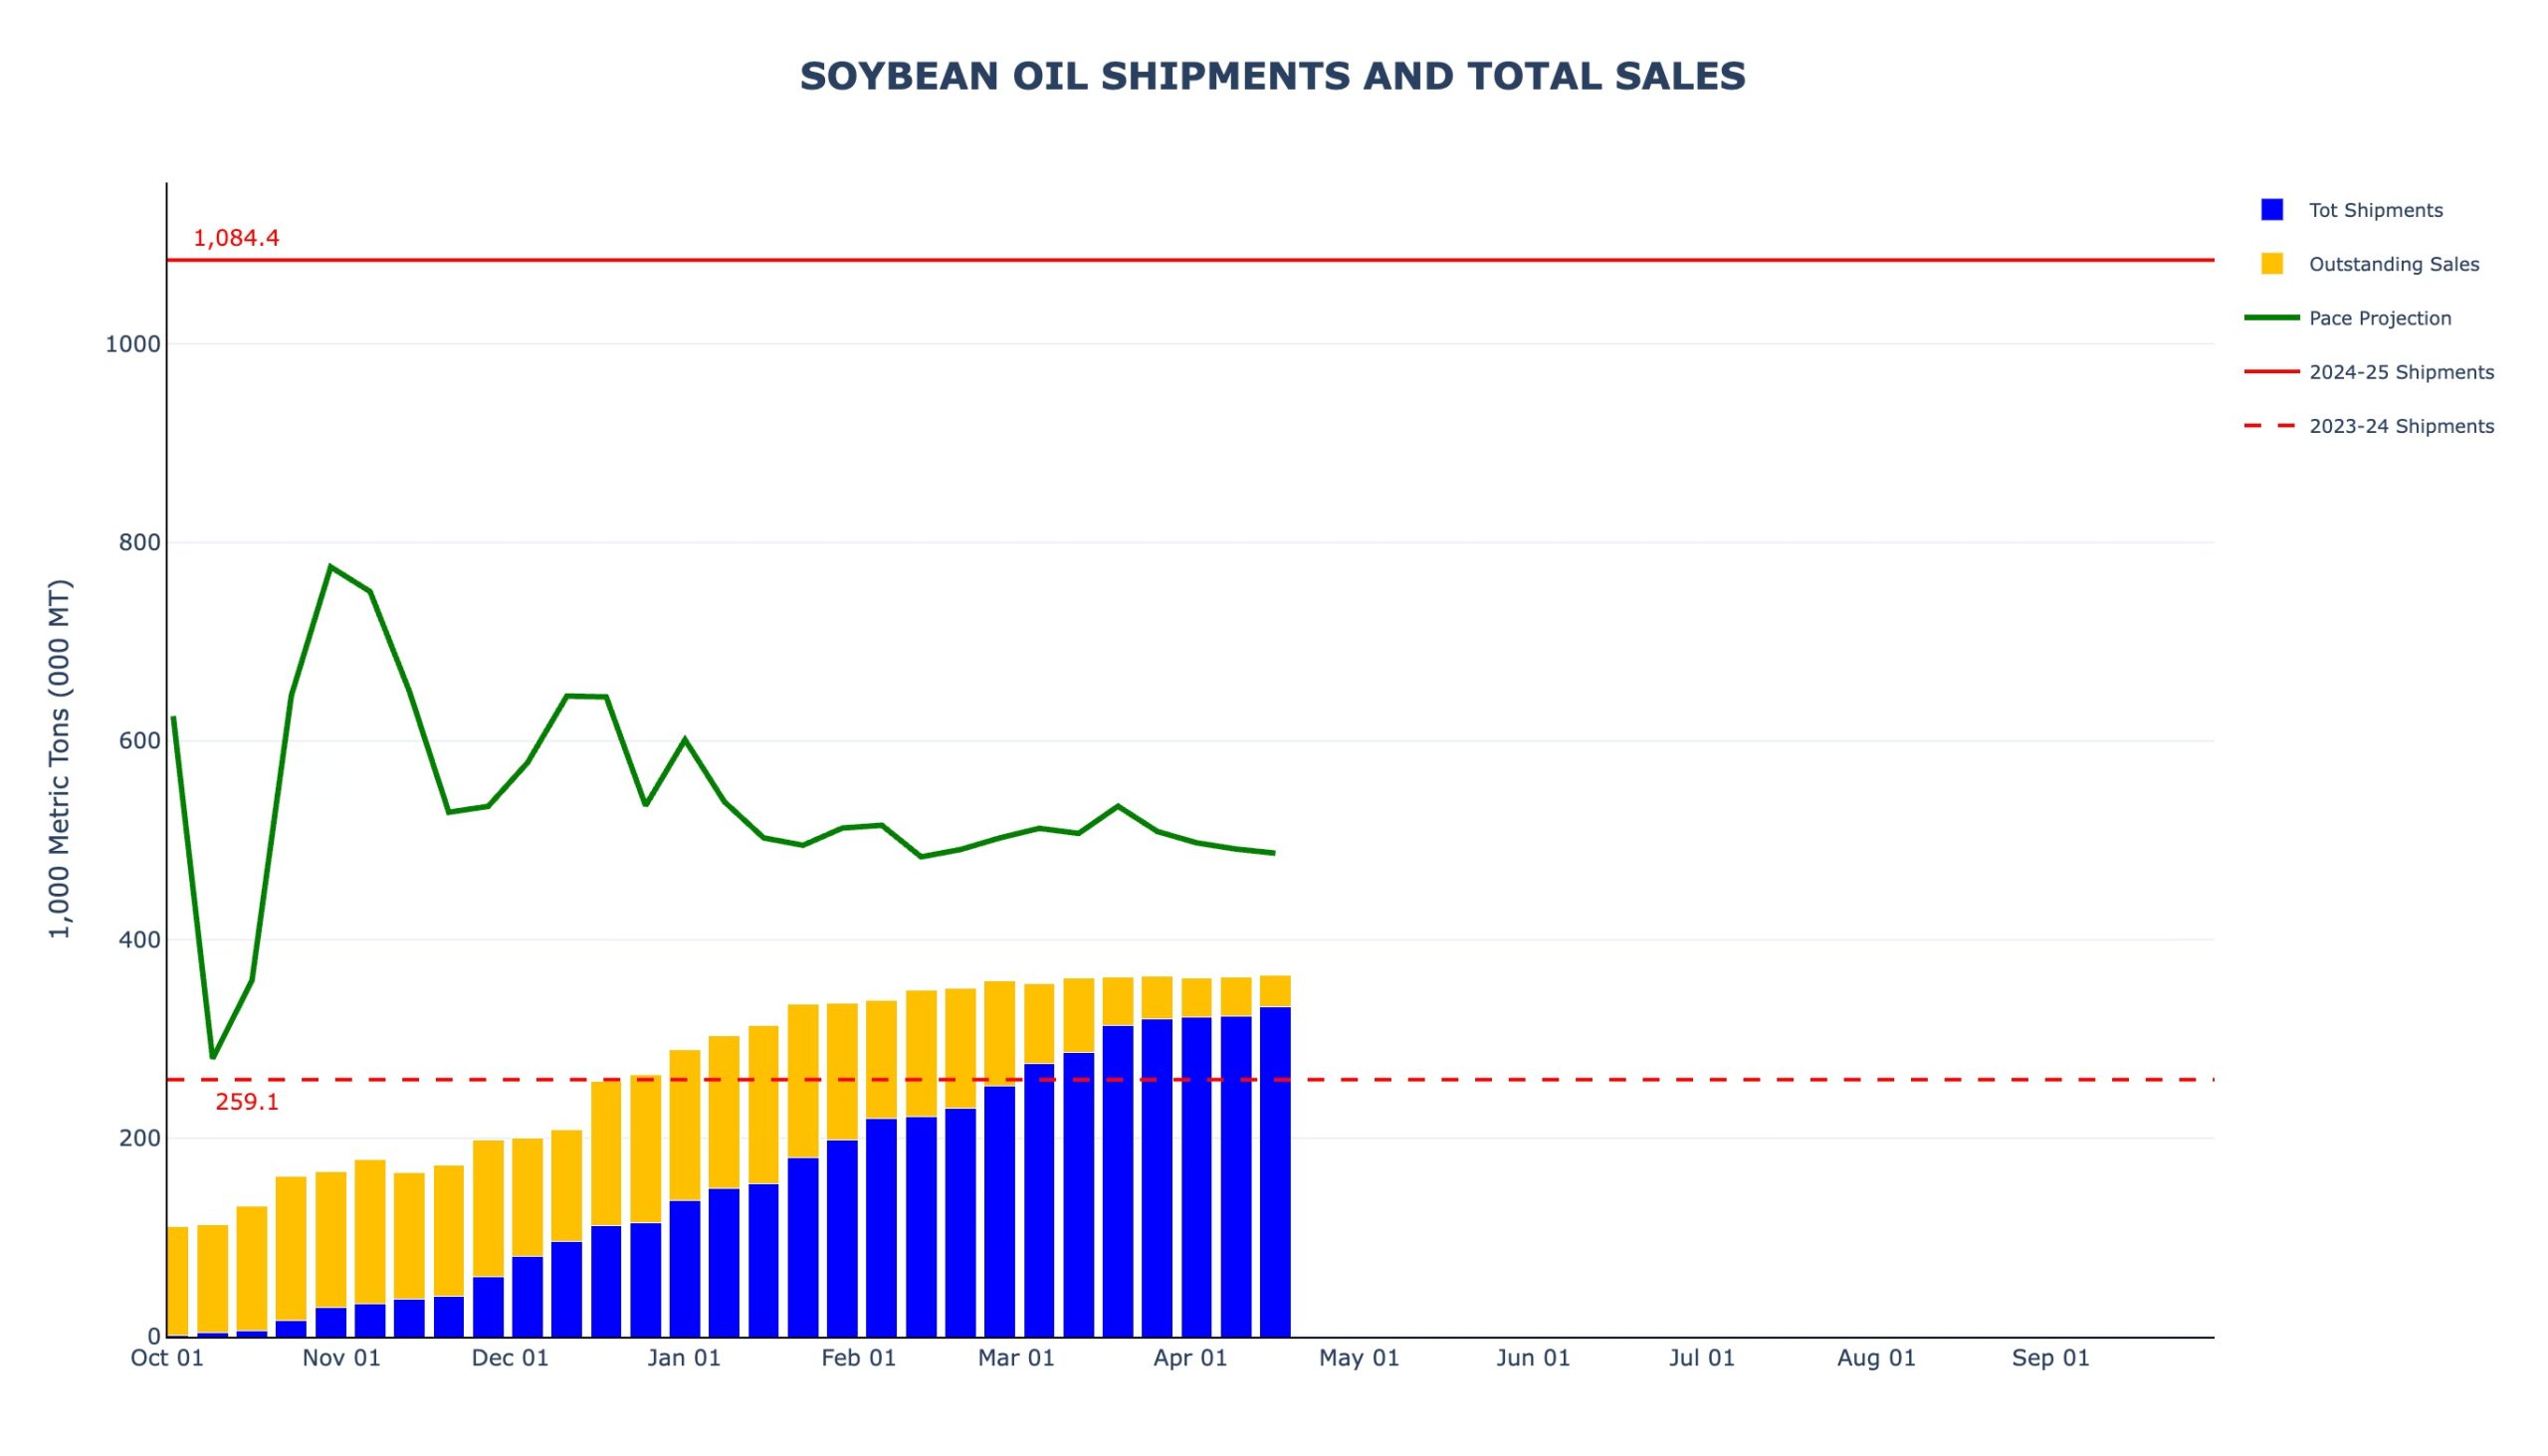The width and height of the screenshot is (2548, 1456).
Task: Click the green Pace Projection legend line icon
Action: (2272, 318)
